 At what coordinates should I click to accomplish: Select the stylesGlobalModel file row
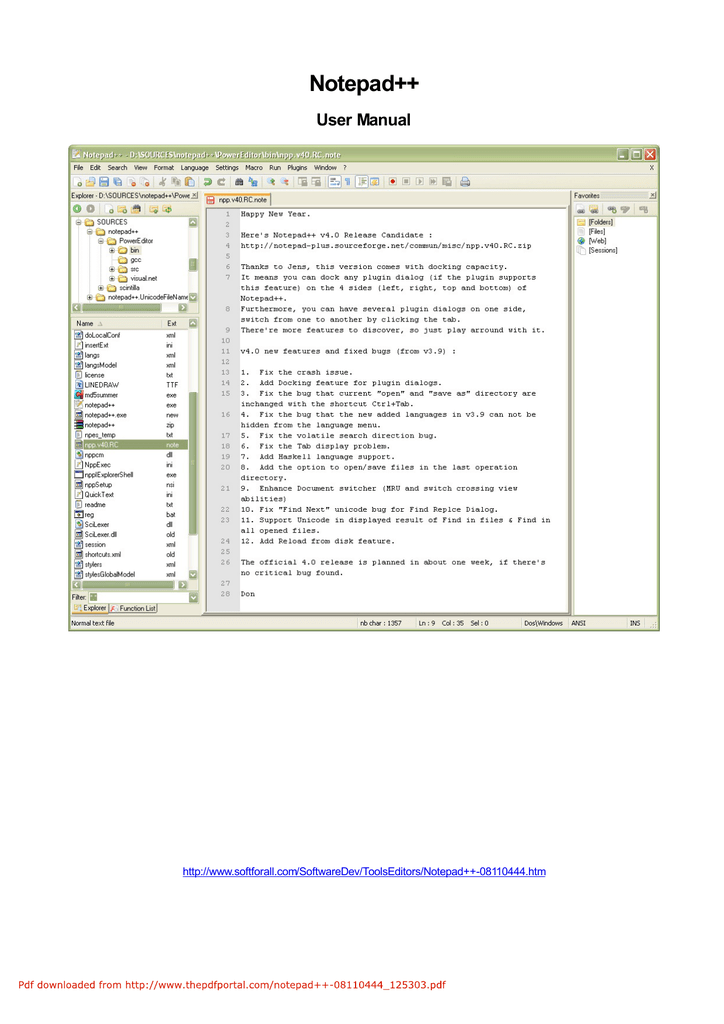(x=131, y=575)
